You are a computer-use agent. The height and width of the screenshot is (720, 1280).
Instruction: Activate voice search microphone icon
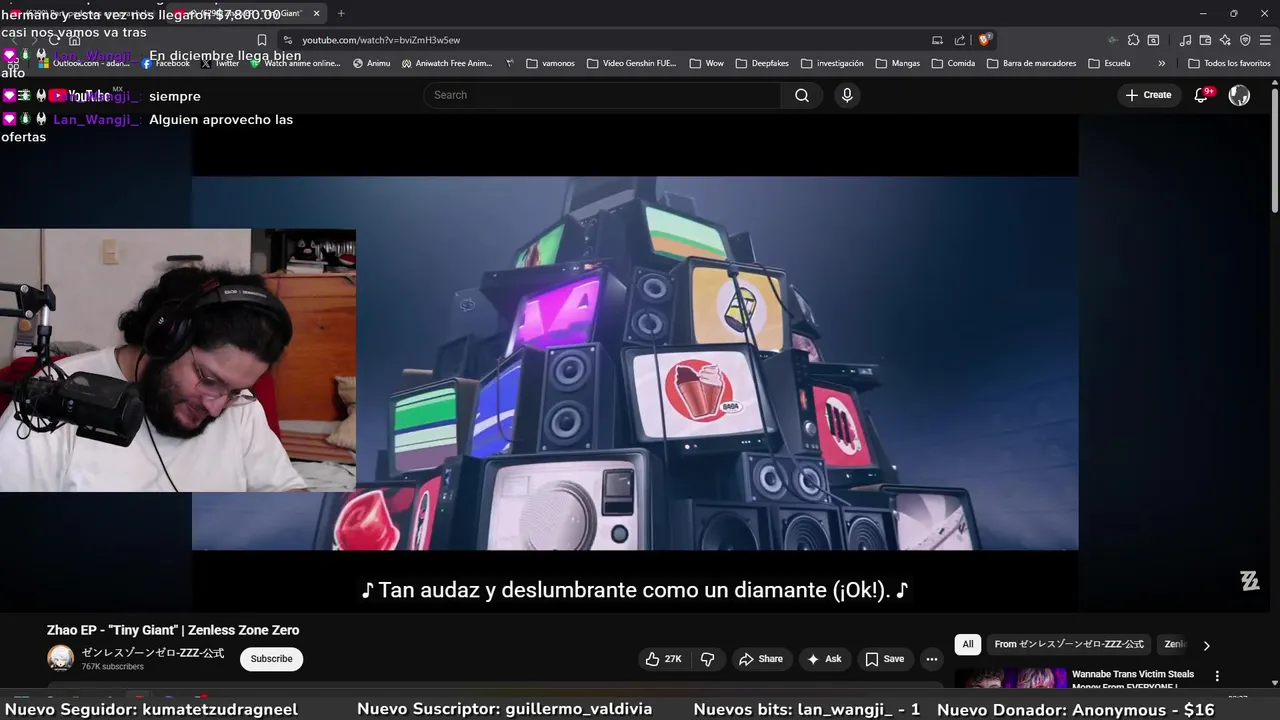[x=847, y=95]
